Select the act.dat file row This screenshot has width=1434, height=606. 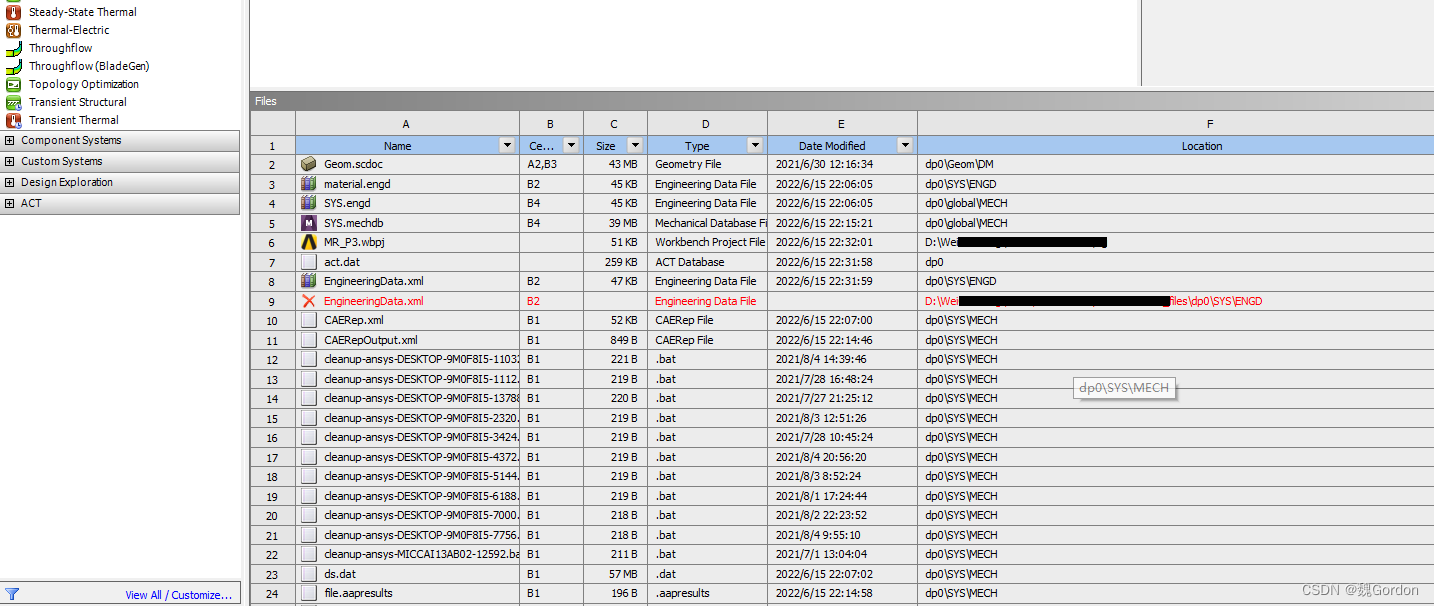pos(342,262)
